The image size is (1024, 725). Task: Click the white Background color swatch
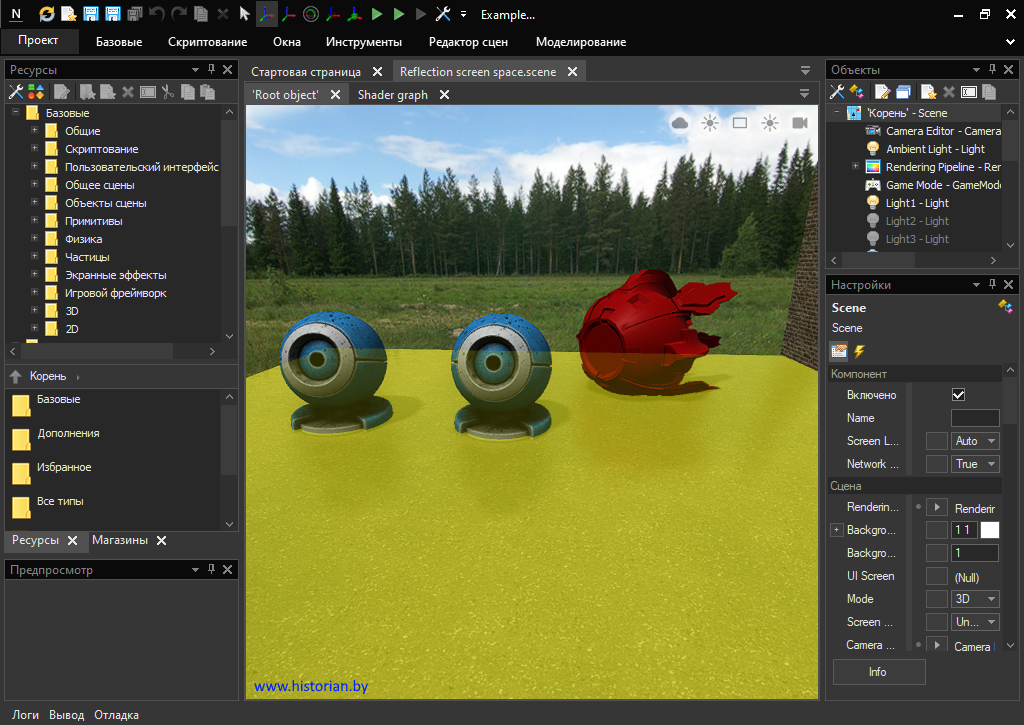[x=989, y=530]
